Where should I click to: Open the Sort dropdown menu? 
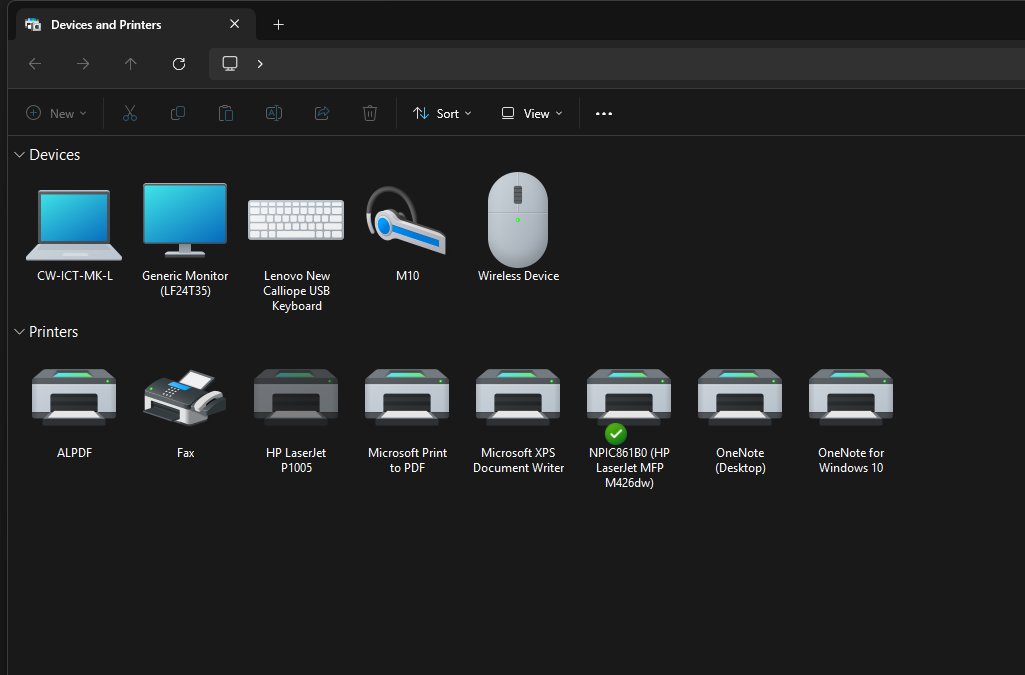click(x=443, y=114)
